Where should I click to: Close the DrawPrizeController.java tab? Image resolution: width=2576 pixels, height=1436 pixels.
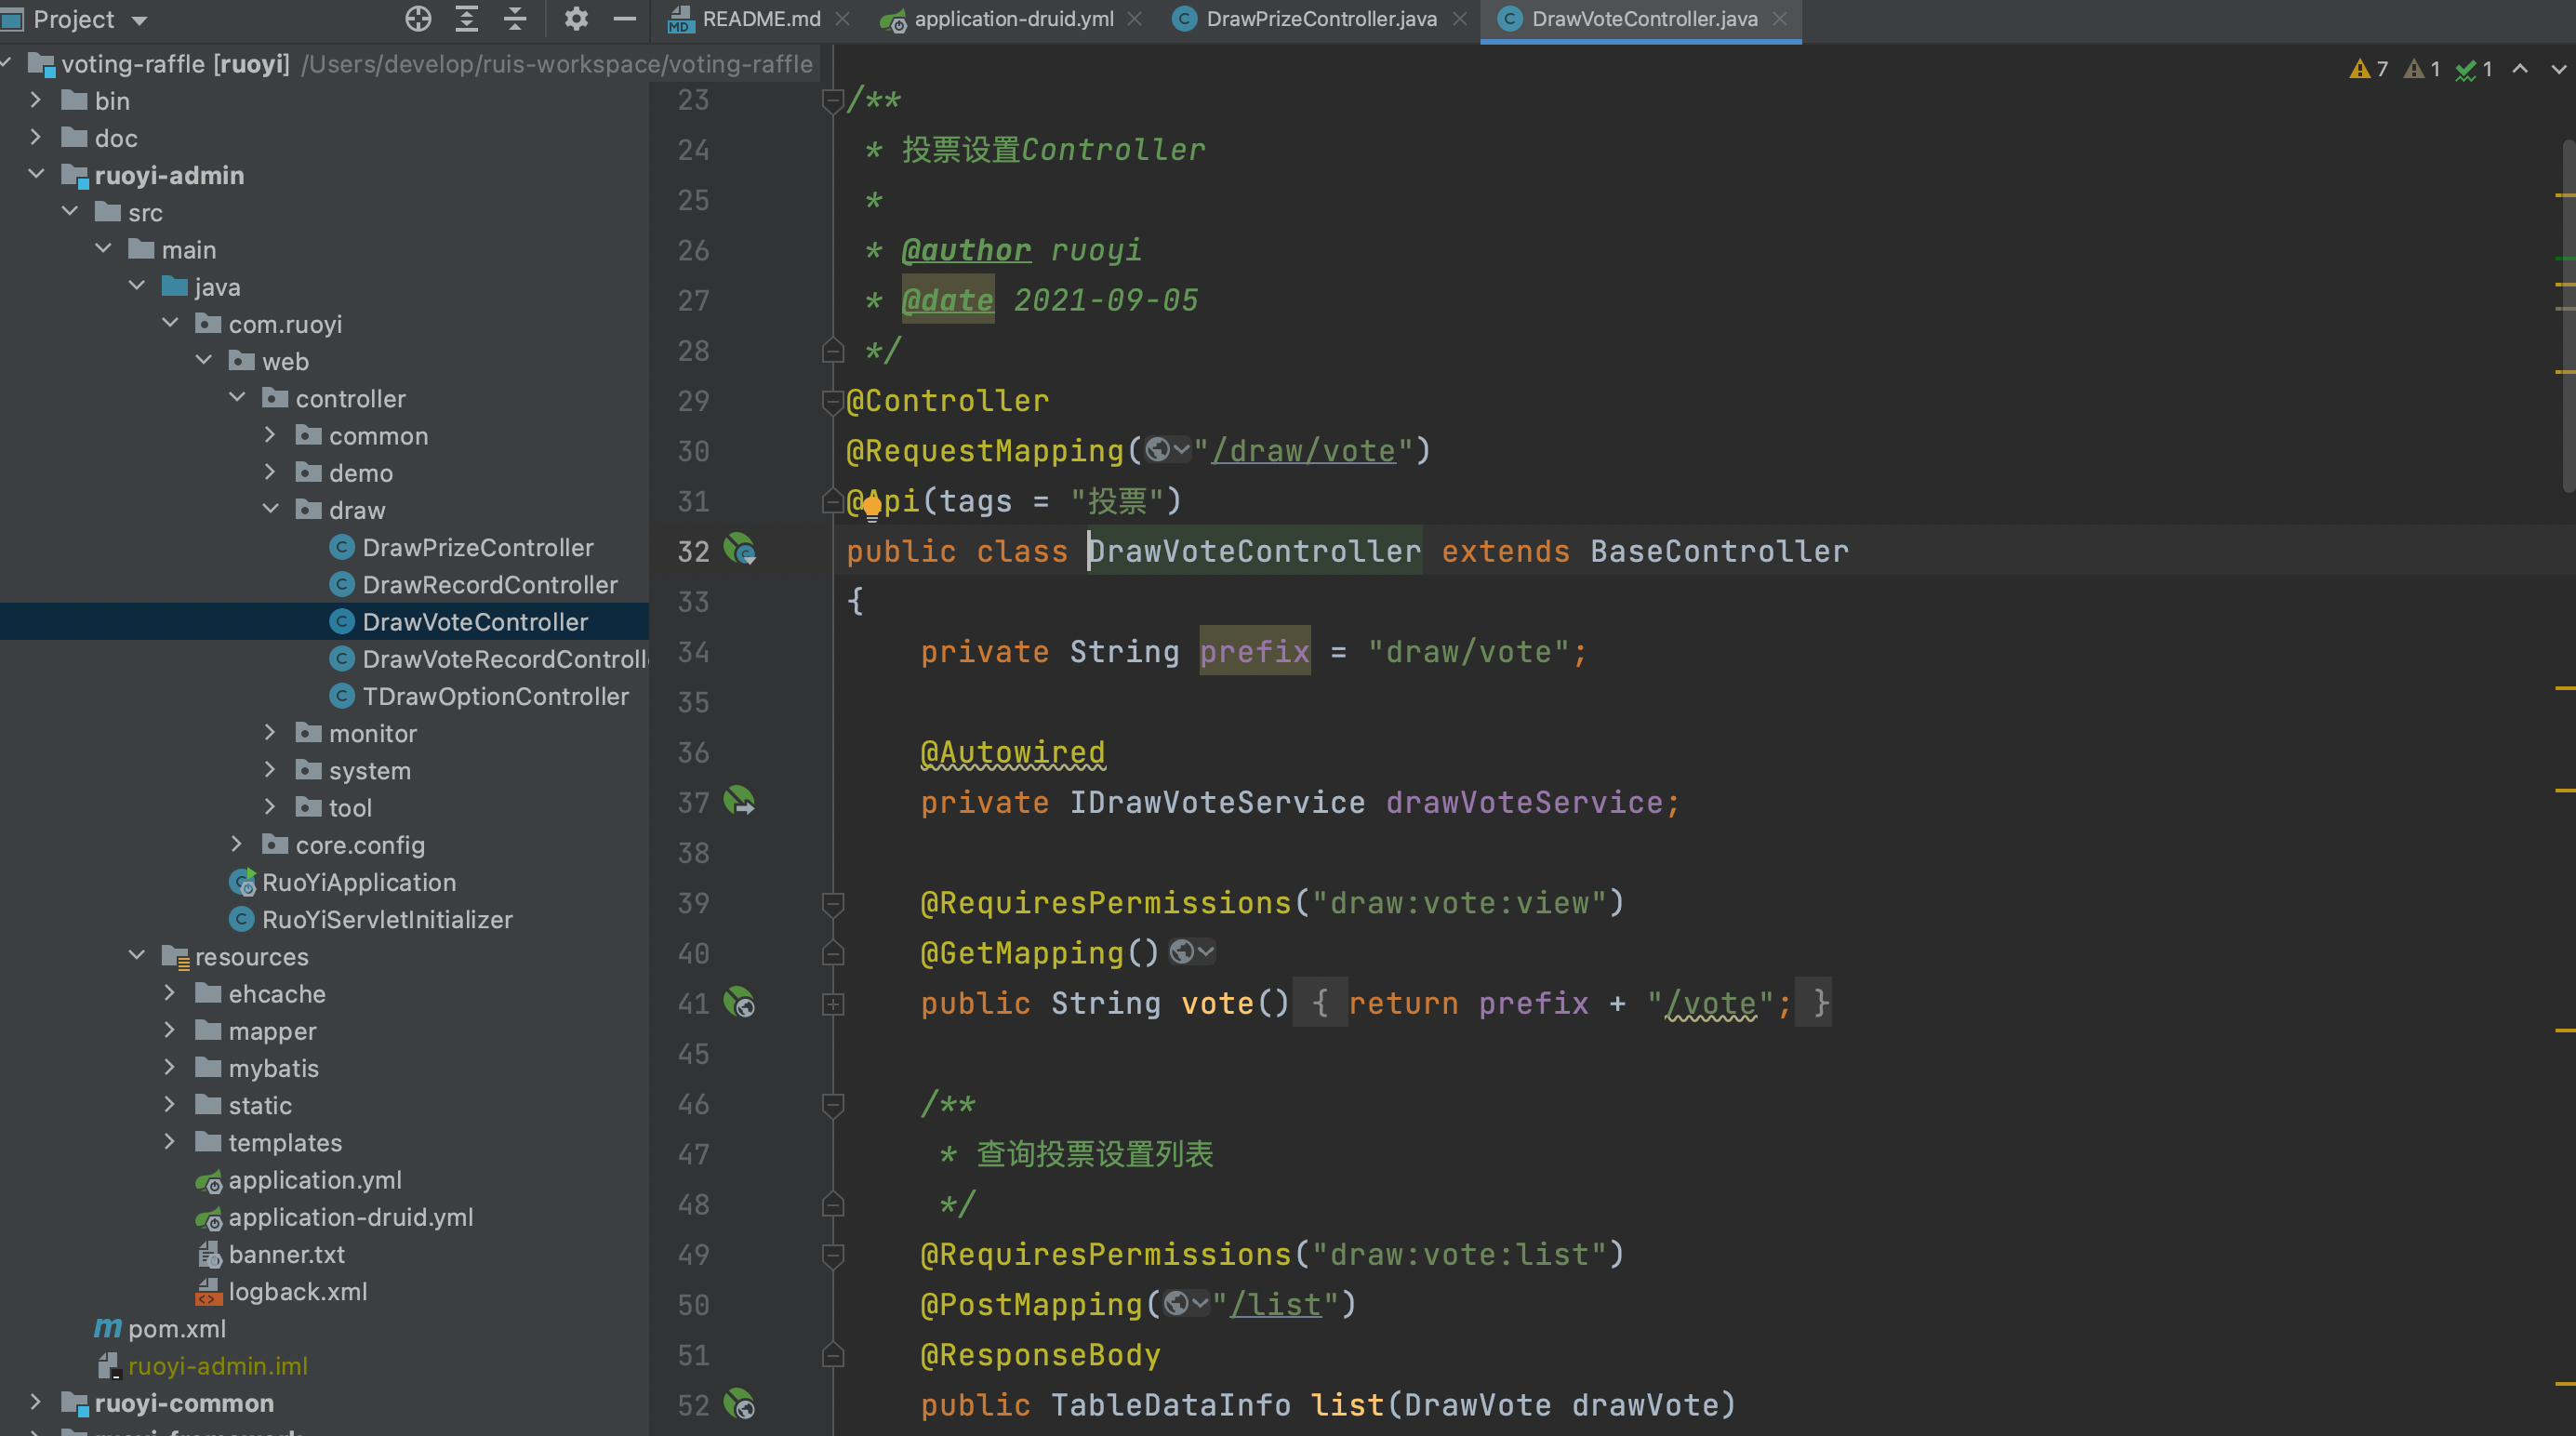[1460, 19]
